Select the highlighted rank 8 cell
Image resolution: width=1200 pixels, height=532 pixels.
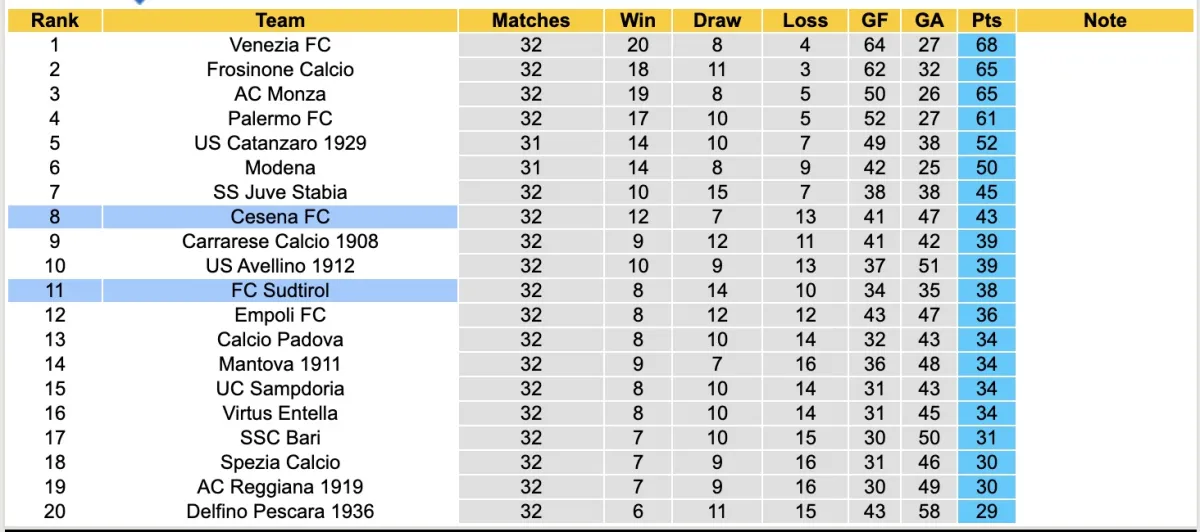pyautogui.click(x=54, y=217)
